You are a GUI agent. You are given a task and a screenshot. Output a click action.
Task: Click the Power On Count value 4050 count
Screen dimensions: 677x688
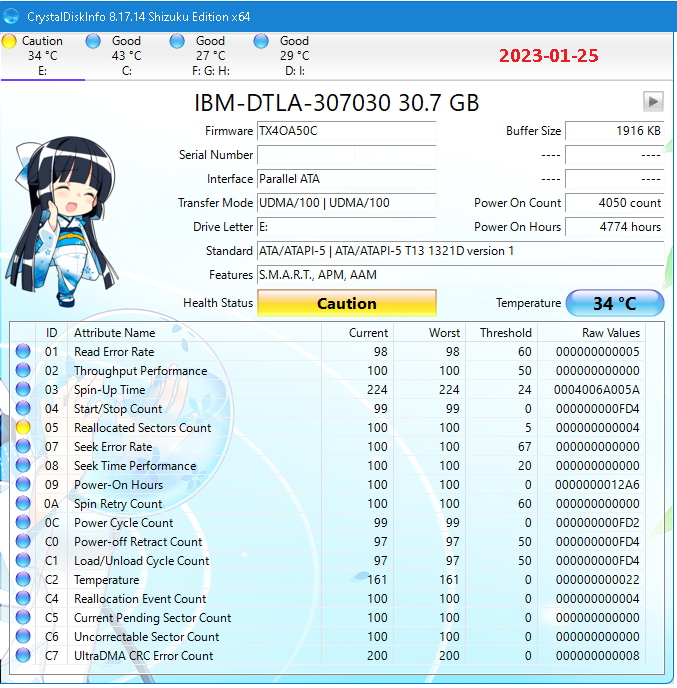click(615, 203)
